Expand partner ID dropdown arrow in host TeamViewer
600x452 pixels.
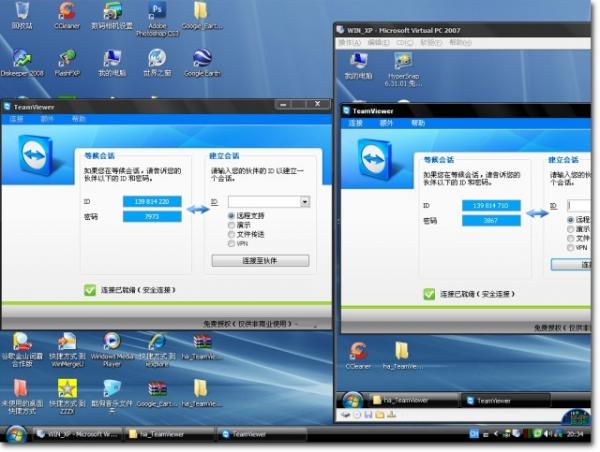[x=305, y=202]
